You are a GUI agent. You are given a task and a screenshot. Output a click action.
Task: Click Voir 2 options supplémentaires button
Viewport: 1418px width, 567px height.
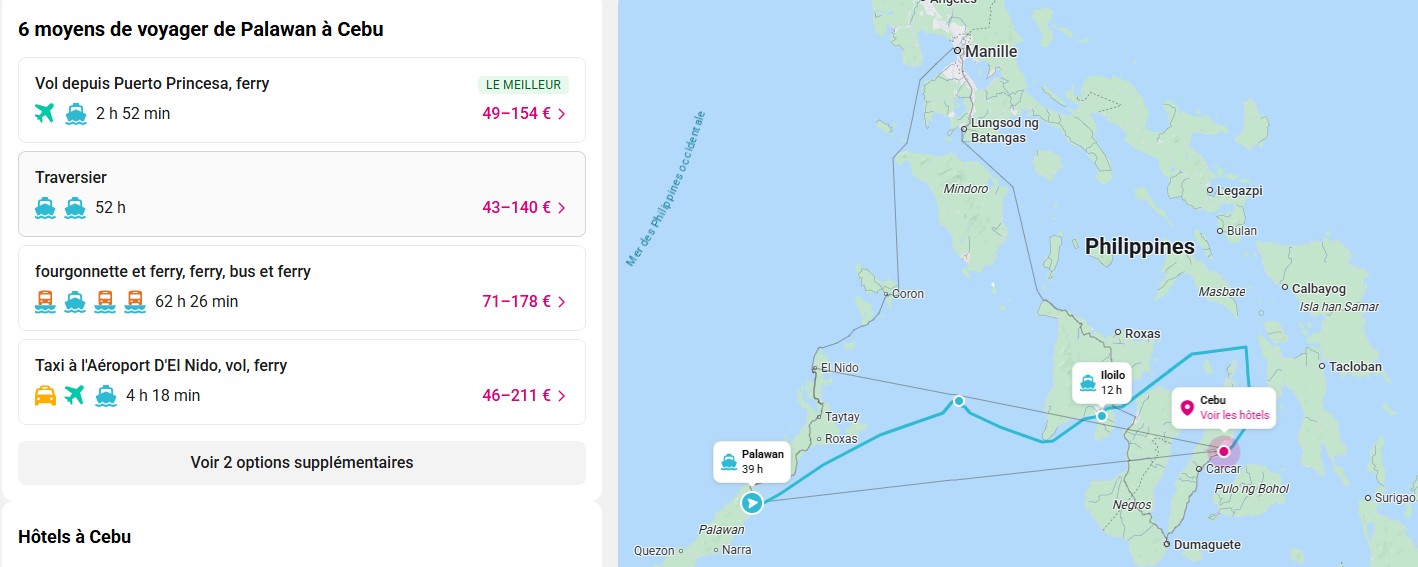pos(301,463)
